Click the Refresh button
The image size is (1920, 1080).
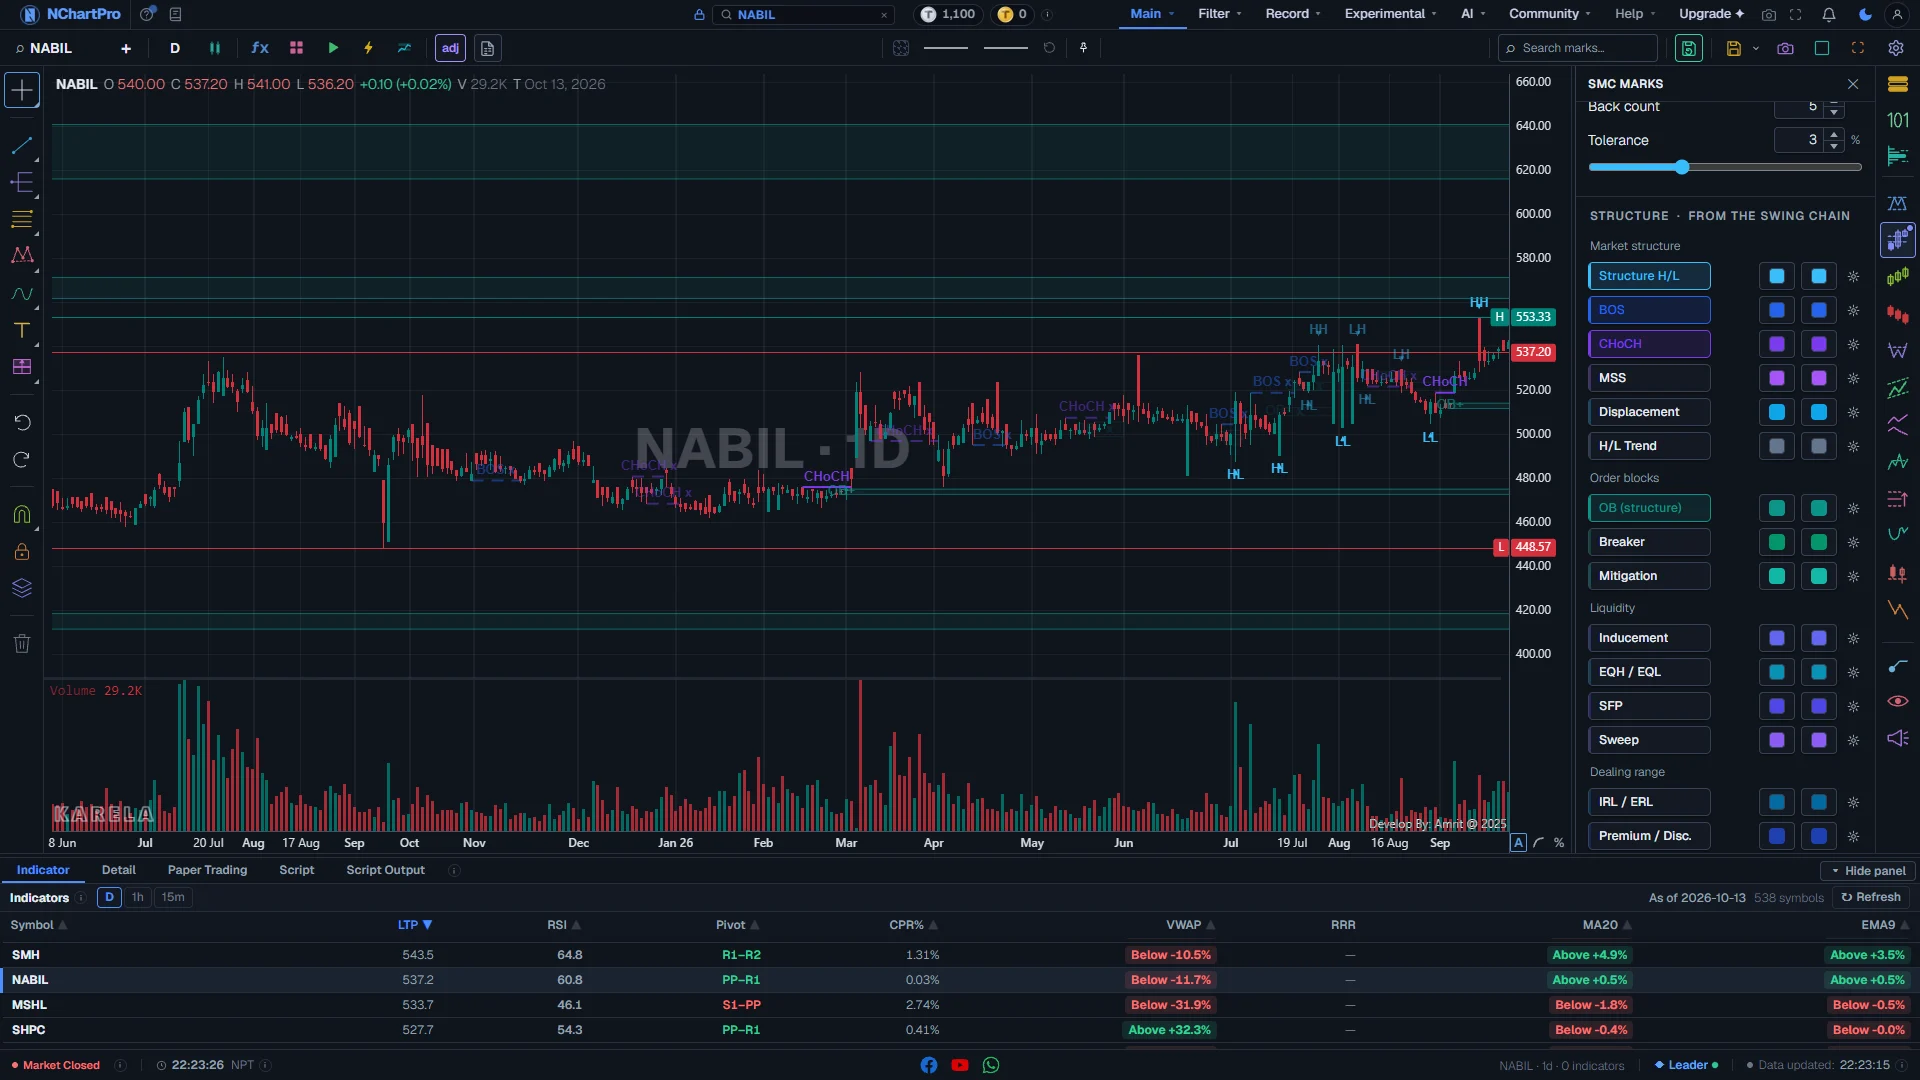click(x=1871, y=897)
